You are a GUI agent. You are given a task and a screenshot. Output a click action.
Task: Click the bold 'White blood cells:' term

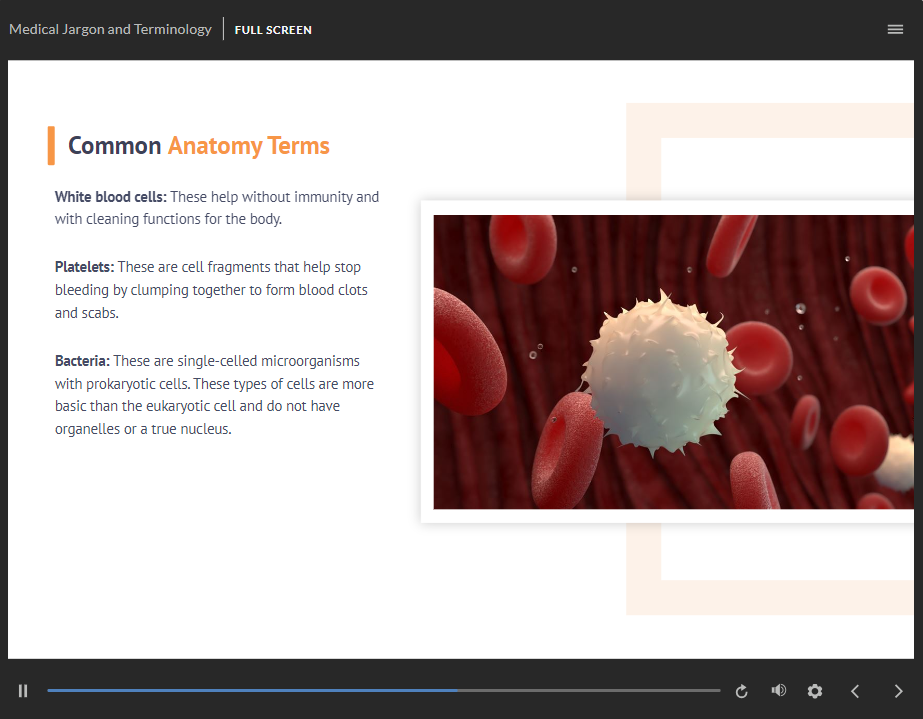pos(110,197)
